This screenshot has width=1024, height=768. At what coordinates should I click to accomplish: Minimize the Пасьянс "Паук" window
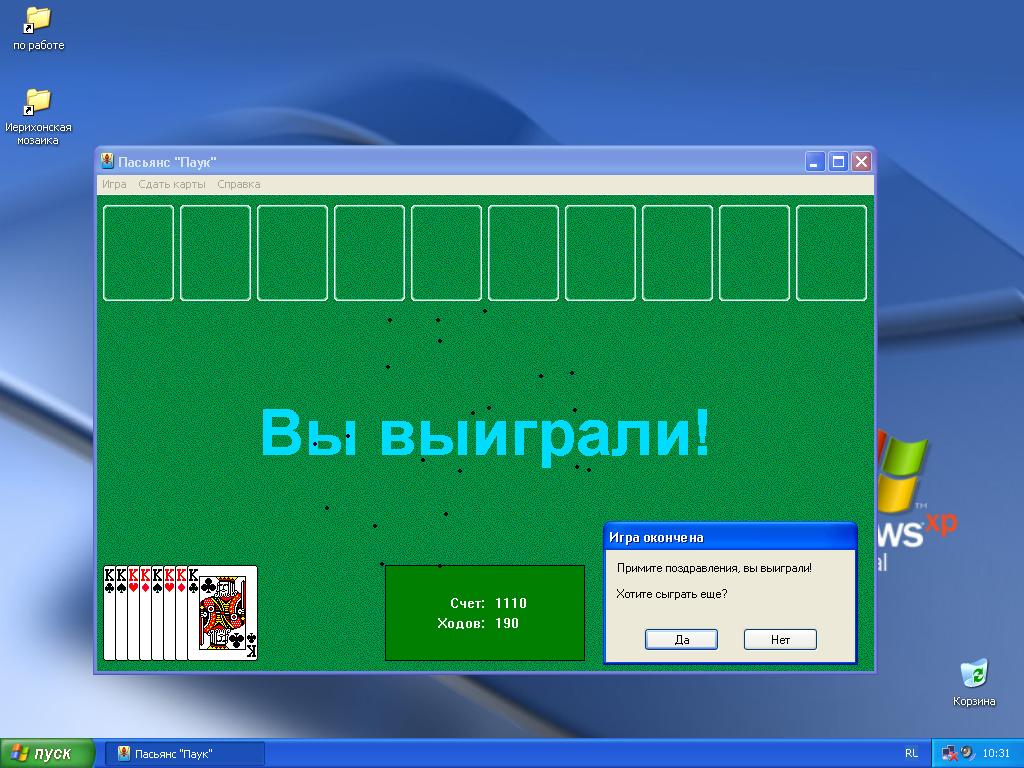coord(814,161)
